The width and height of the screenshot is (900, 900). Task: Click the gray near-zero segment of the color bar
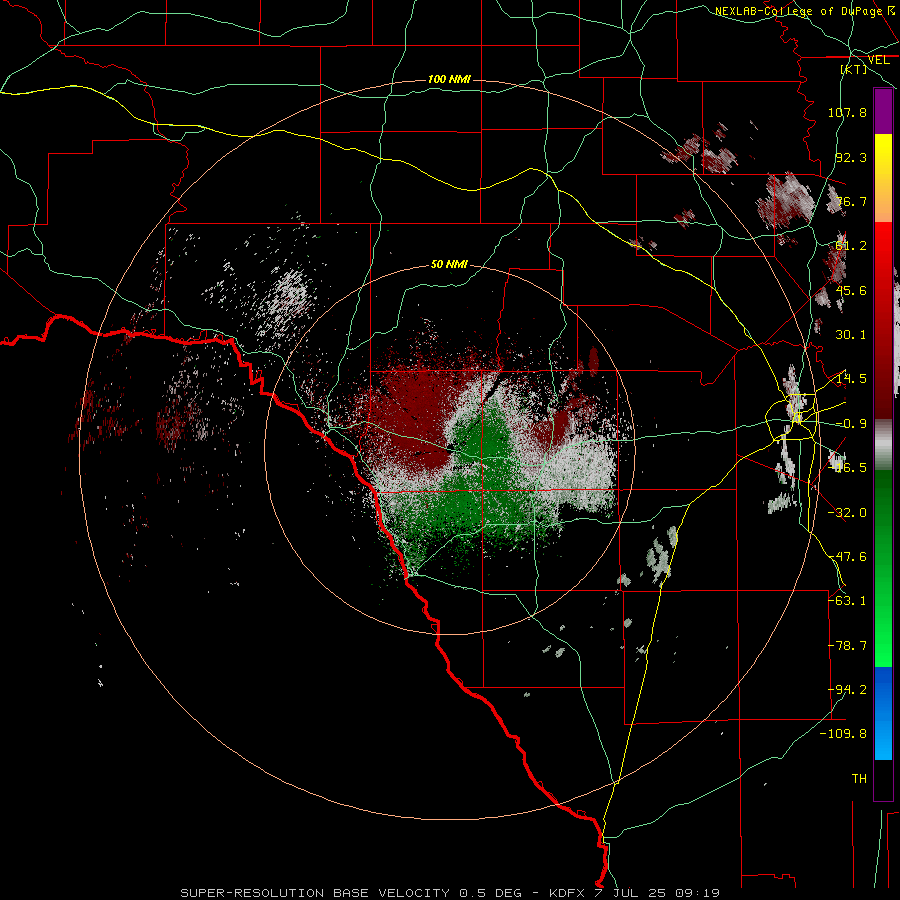883,445
